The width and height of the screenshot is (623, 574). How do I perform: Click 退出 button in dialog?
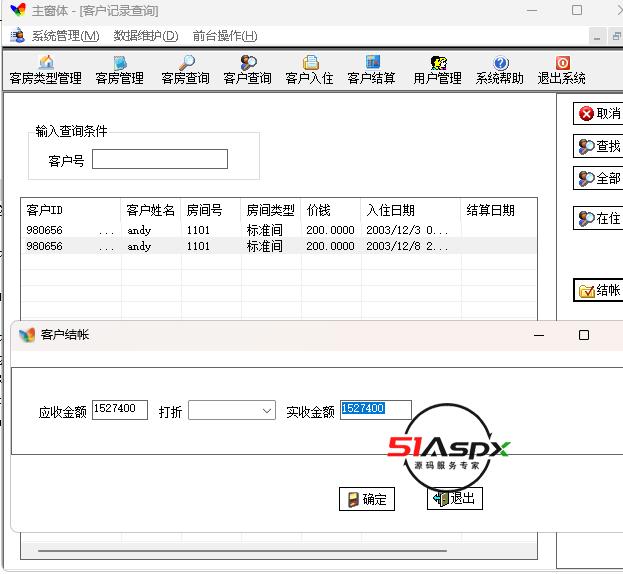click(x=455, y=499)
